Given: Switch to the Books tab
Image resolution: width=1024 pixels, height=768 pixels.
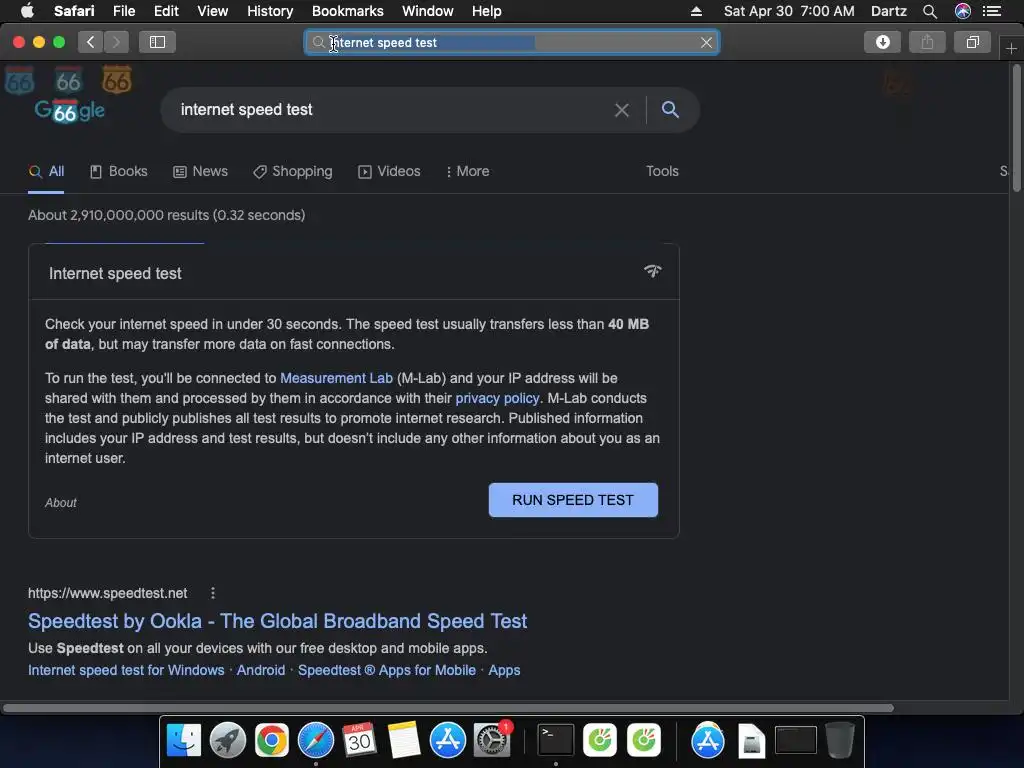Looking at the screenshot, I should point(119,171).
